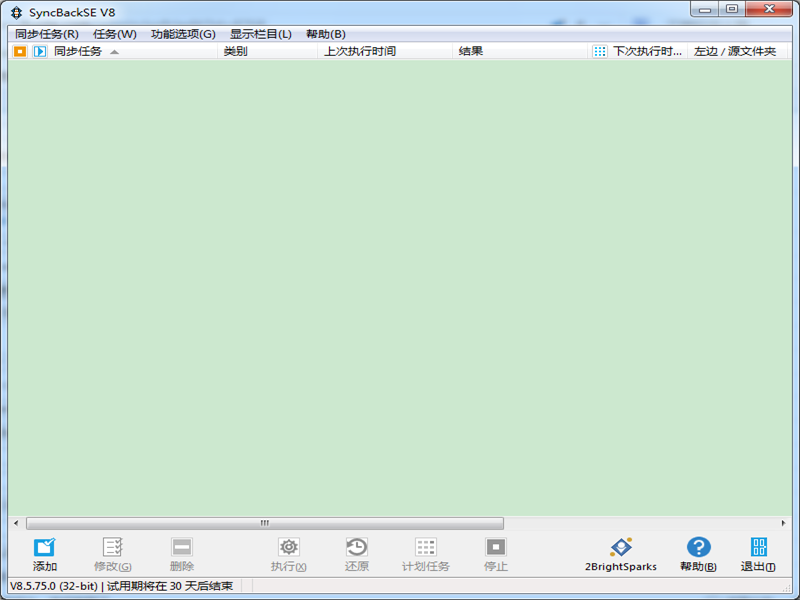
Task: Open the 同步任务(R) menu
Action: (x=47, y=34)
